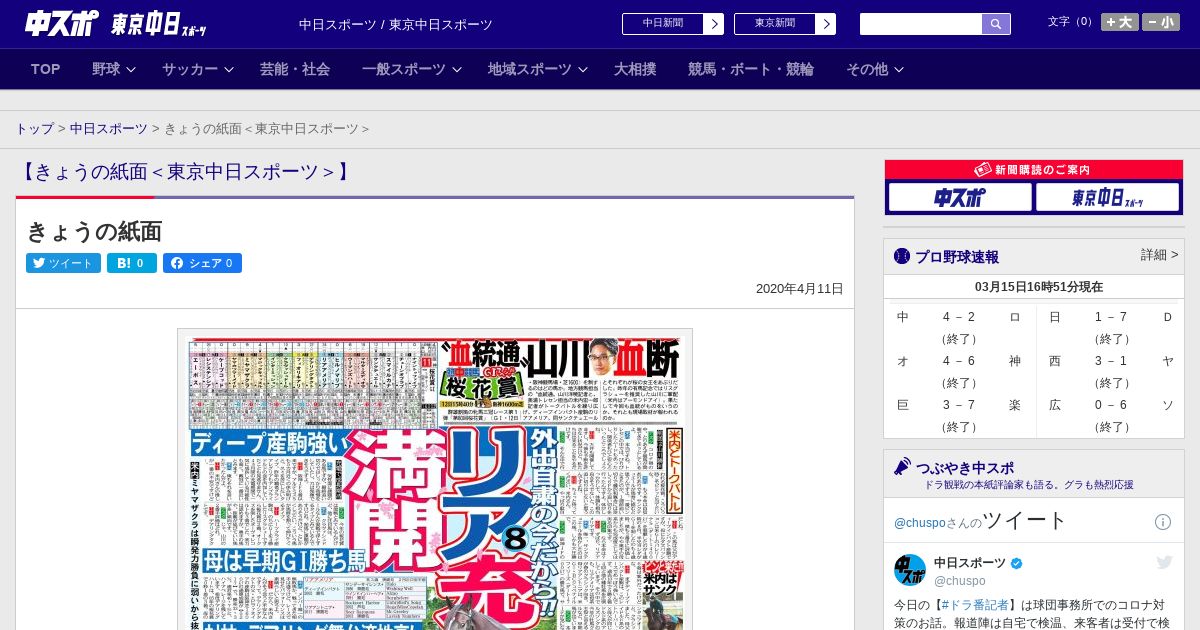1200x630 pixels.
Task: Click the Hatena B! bookmark button
Action: click(x=132, y=263)
